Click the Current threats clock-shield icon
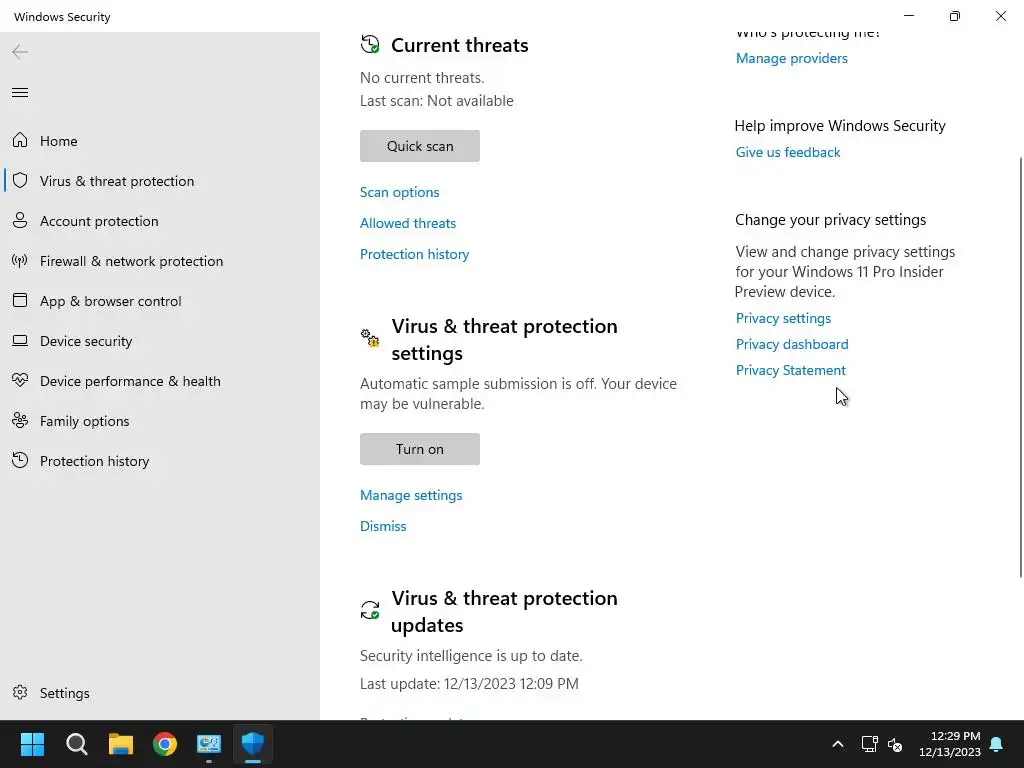 point(370,44)
